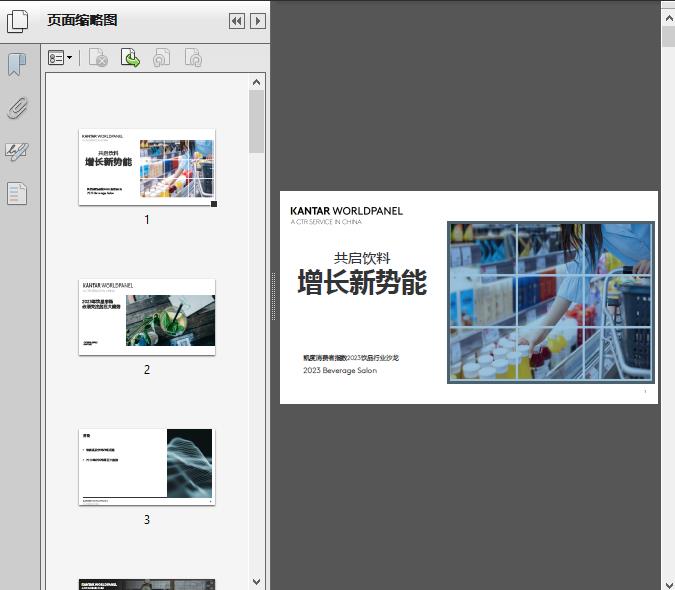The image size is (675, 590).
Task: Open the Attachments paperclip panel
Action: coord(17,108)
